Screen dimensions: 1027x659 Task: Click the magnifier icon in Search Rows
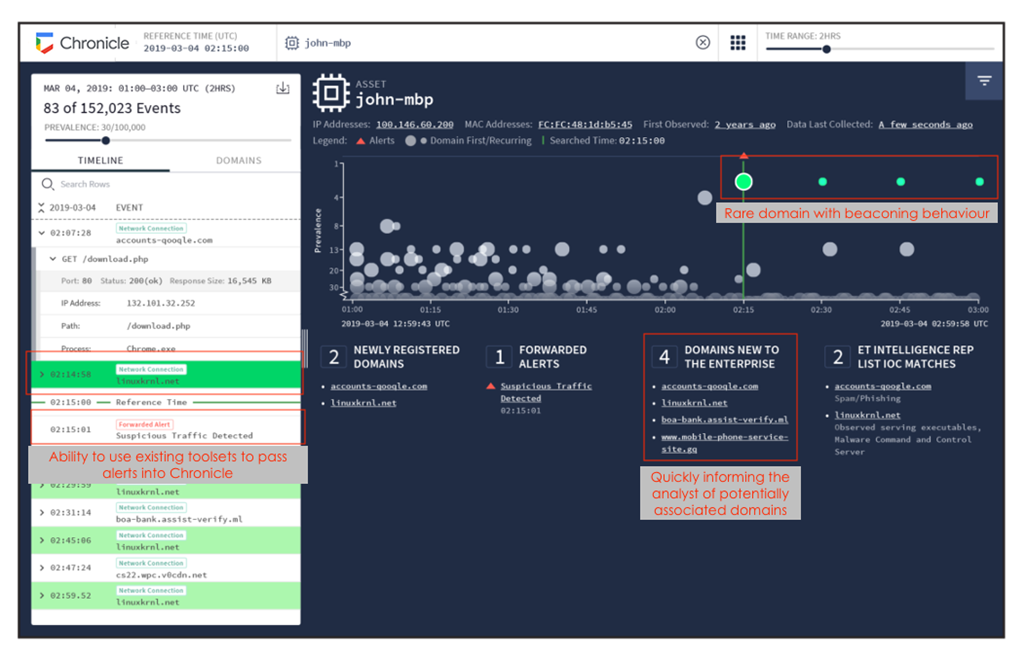coord(48,184)
